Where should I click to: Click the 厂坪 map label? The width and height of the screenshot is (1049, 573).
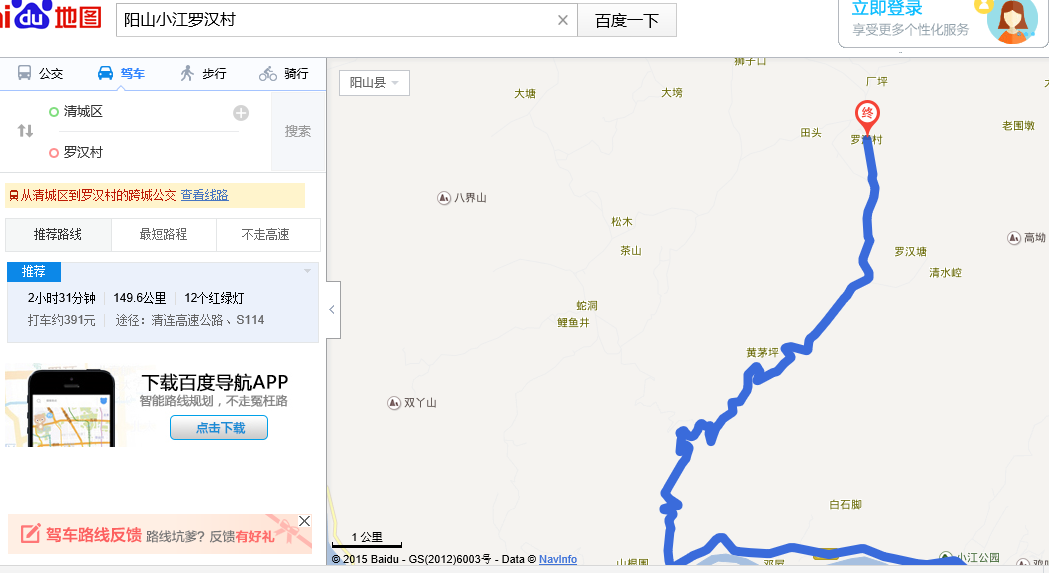click(x=876, y=81)
